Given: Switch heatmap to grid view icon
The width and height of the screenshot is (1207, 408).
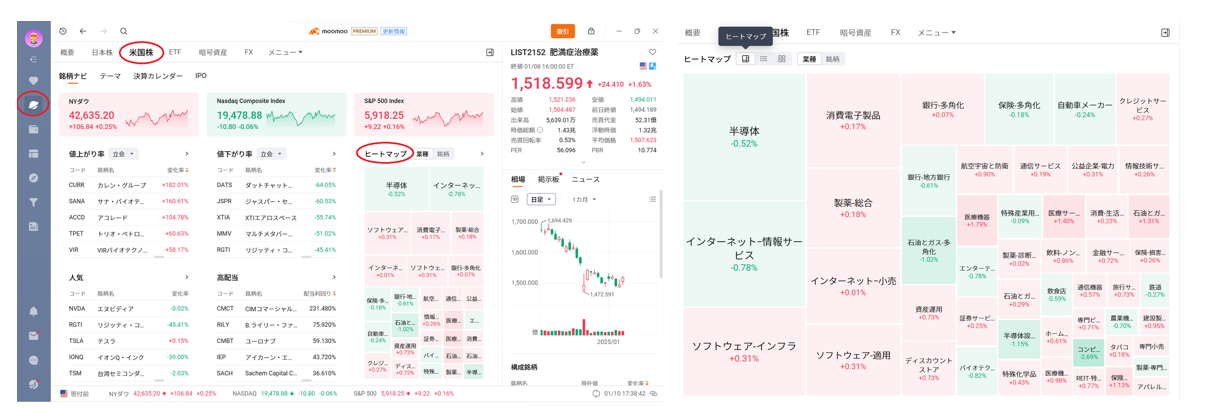Looking at the screenshot, I should [x=782, y=59].
